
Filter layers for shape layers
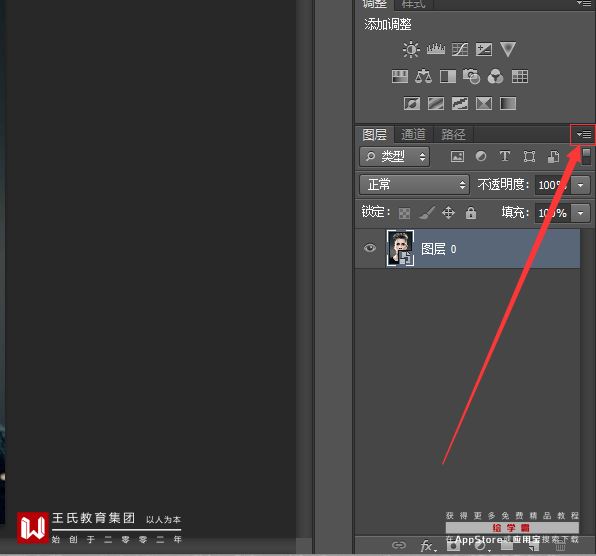click(529, 156)
